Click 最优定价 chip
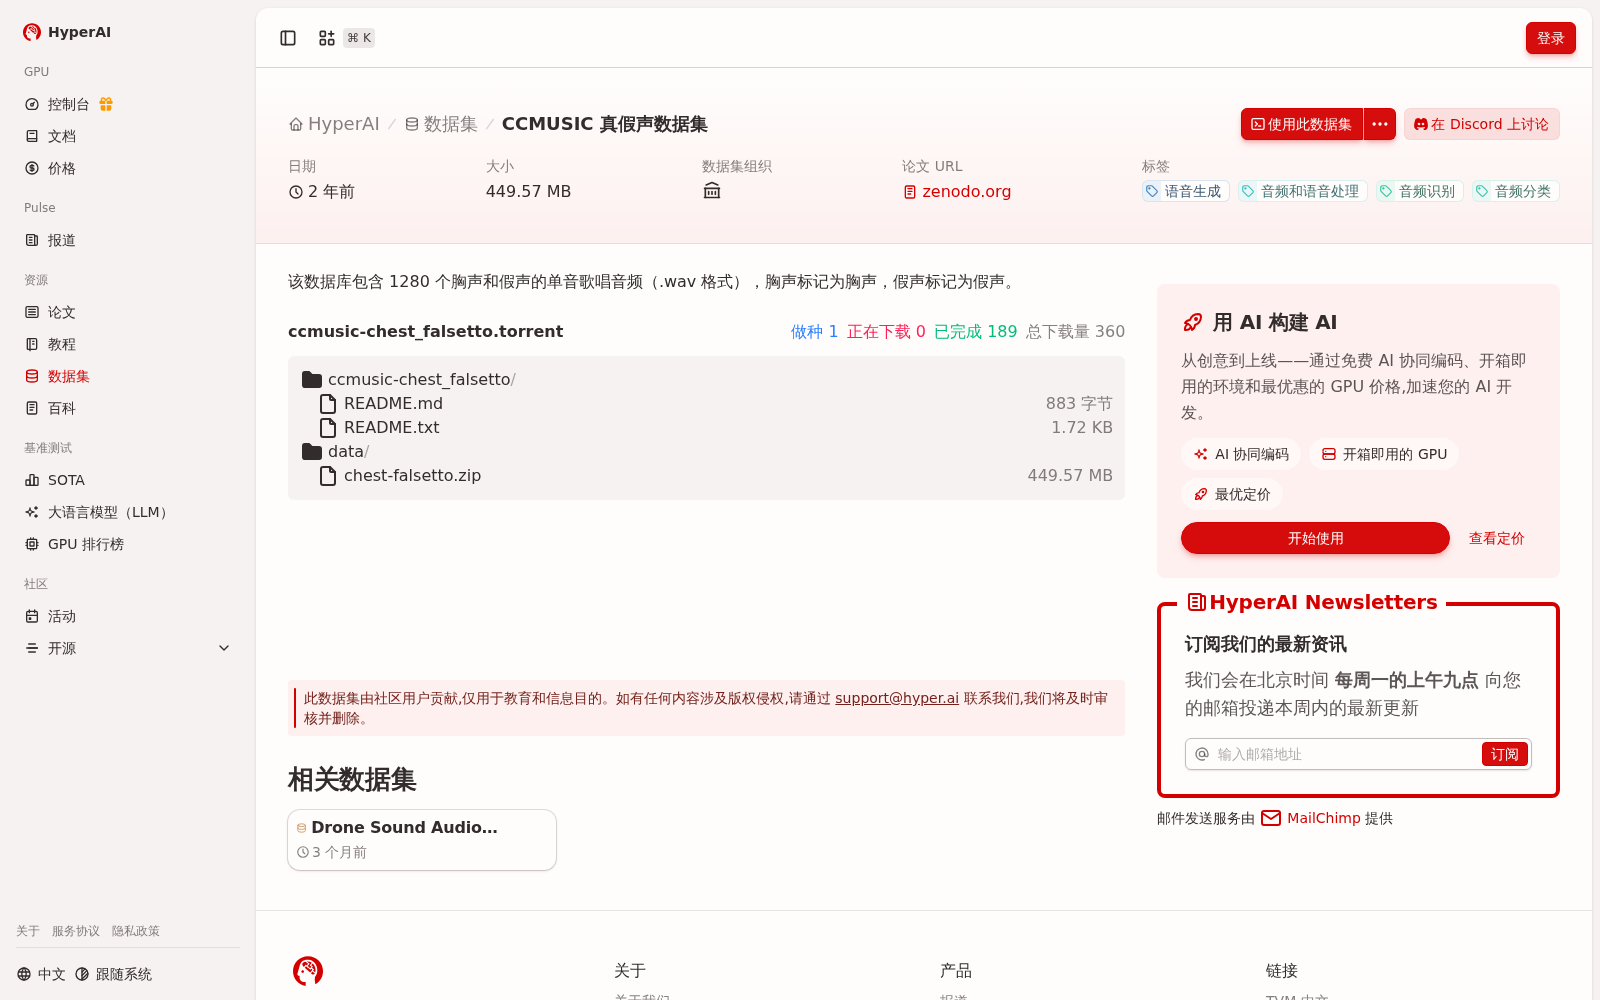This screenshot has width=1600, height=1000. pos(1232,494)
